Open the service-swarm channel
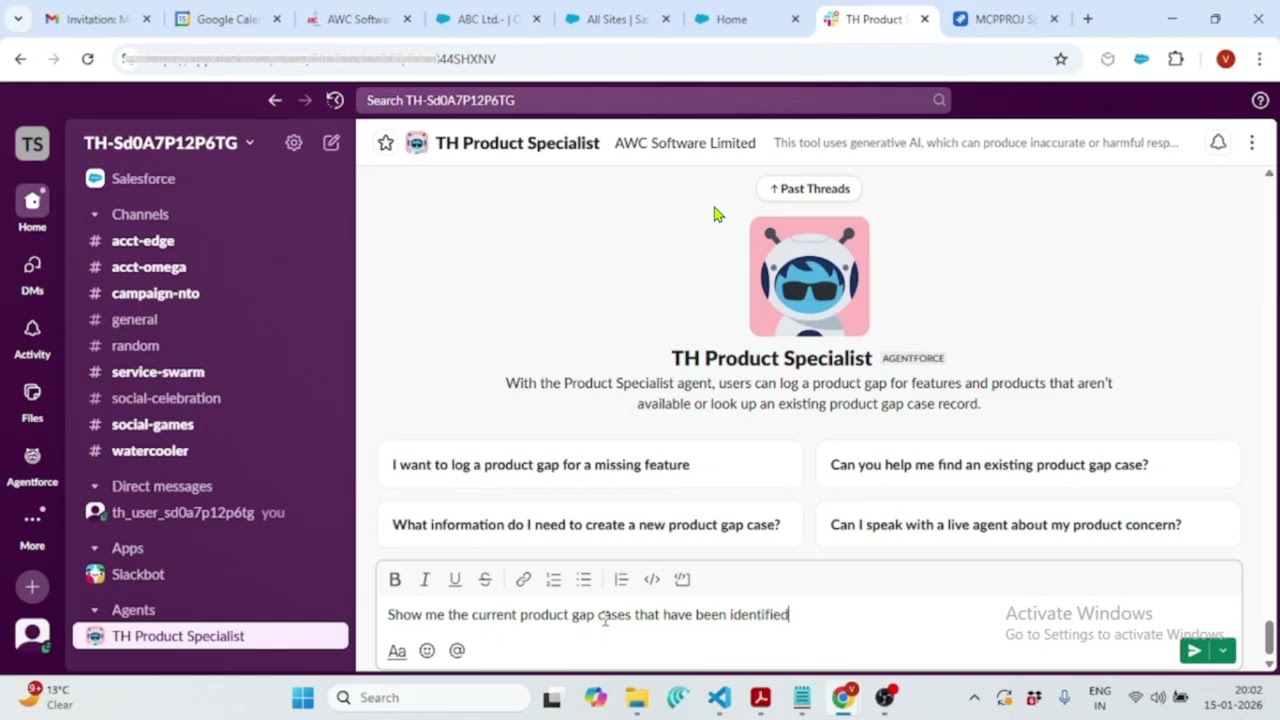Image resolution: width=1280 pixels, height=720 pixels. (x=210, y=372)
